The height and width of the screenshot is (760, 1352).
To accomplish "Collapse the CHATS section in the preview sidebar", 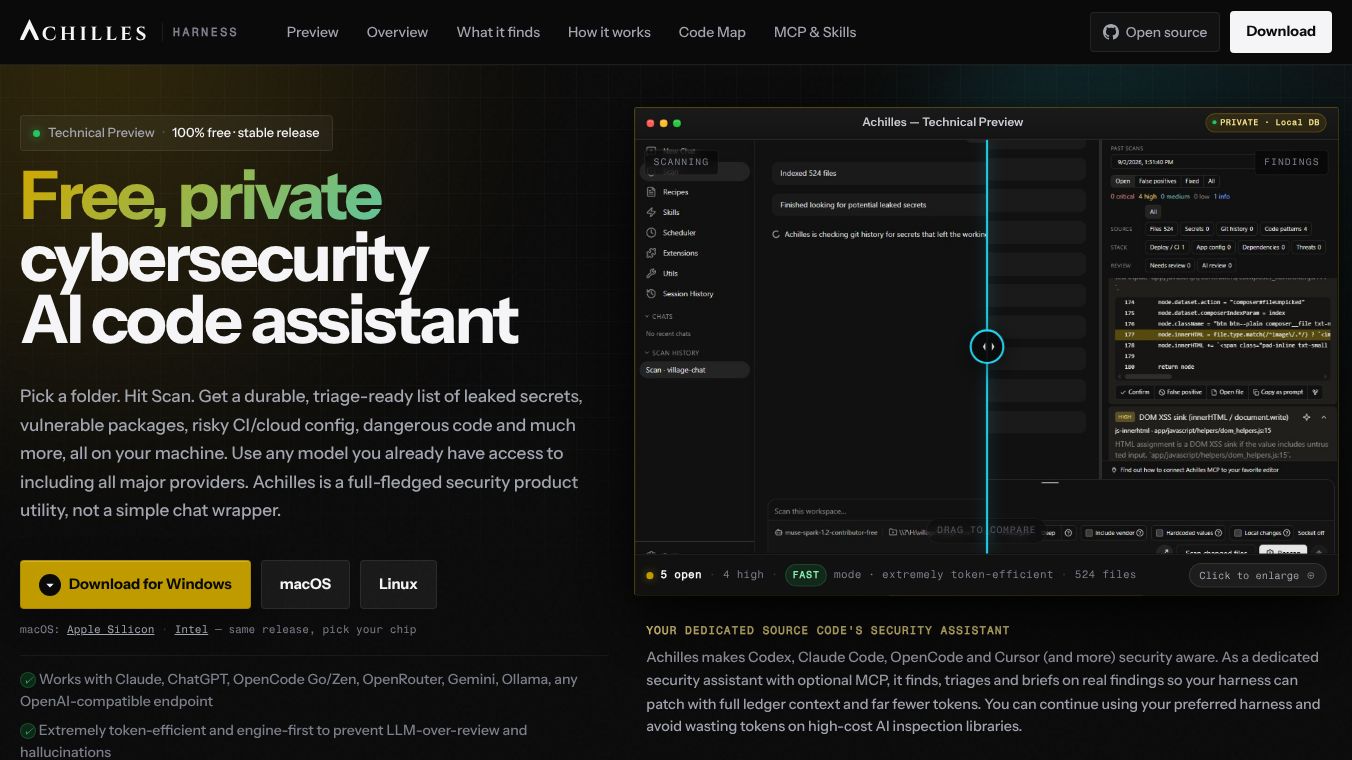I will point(647,316).
